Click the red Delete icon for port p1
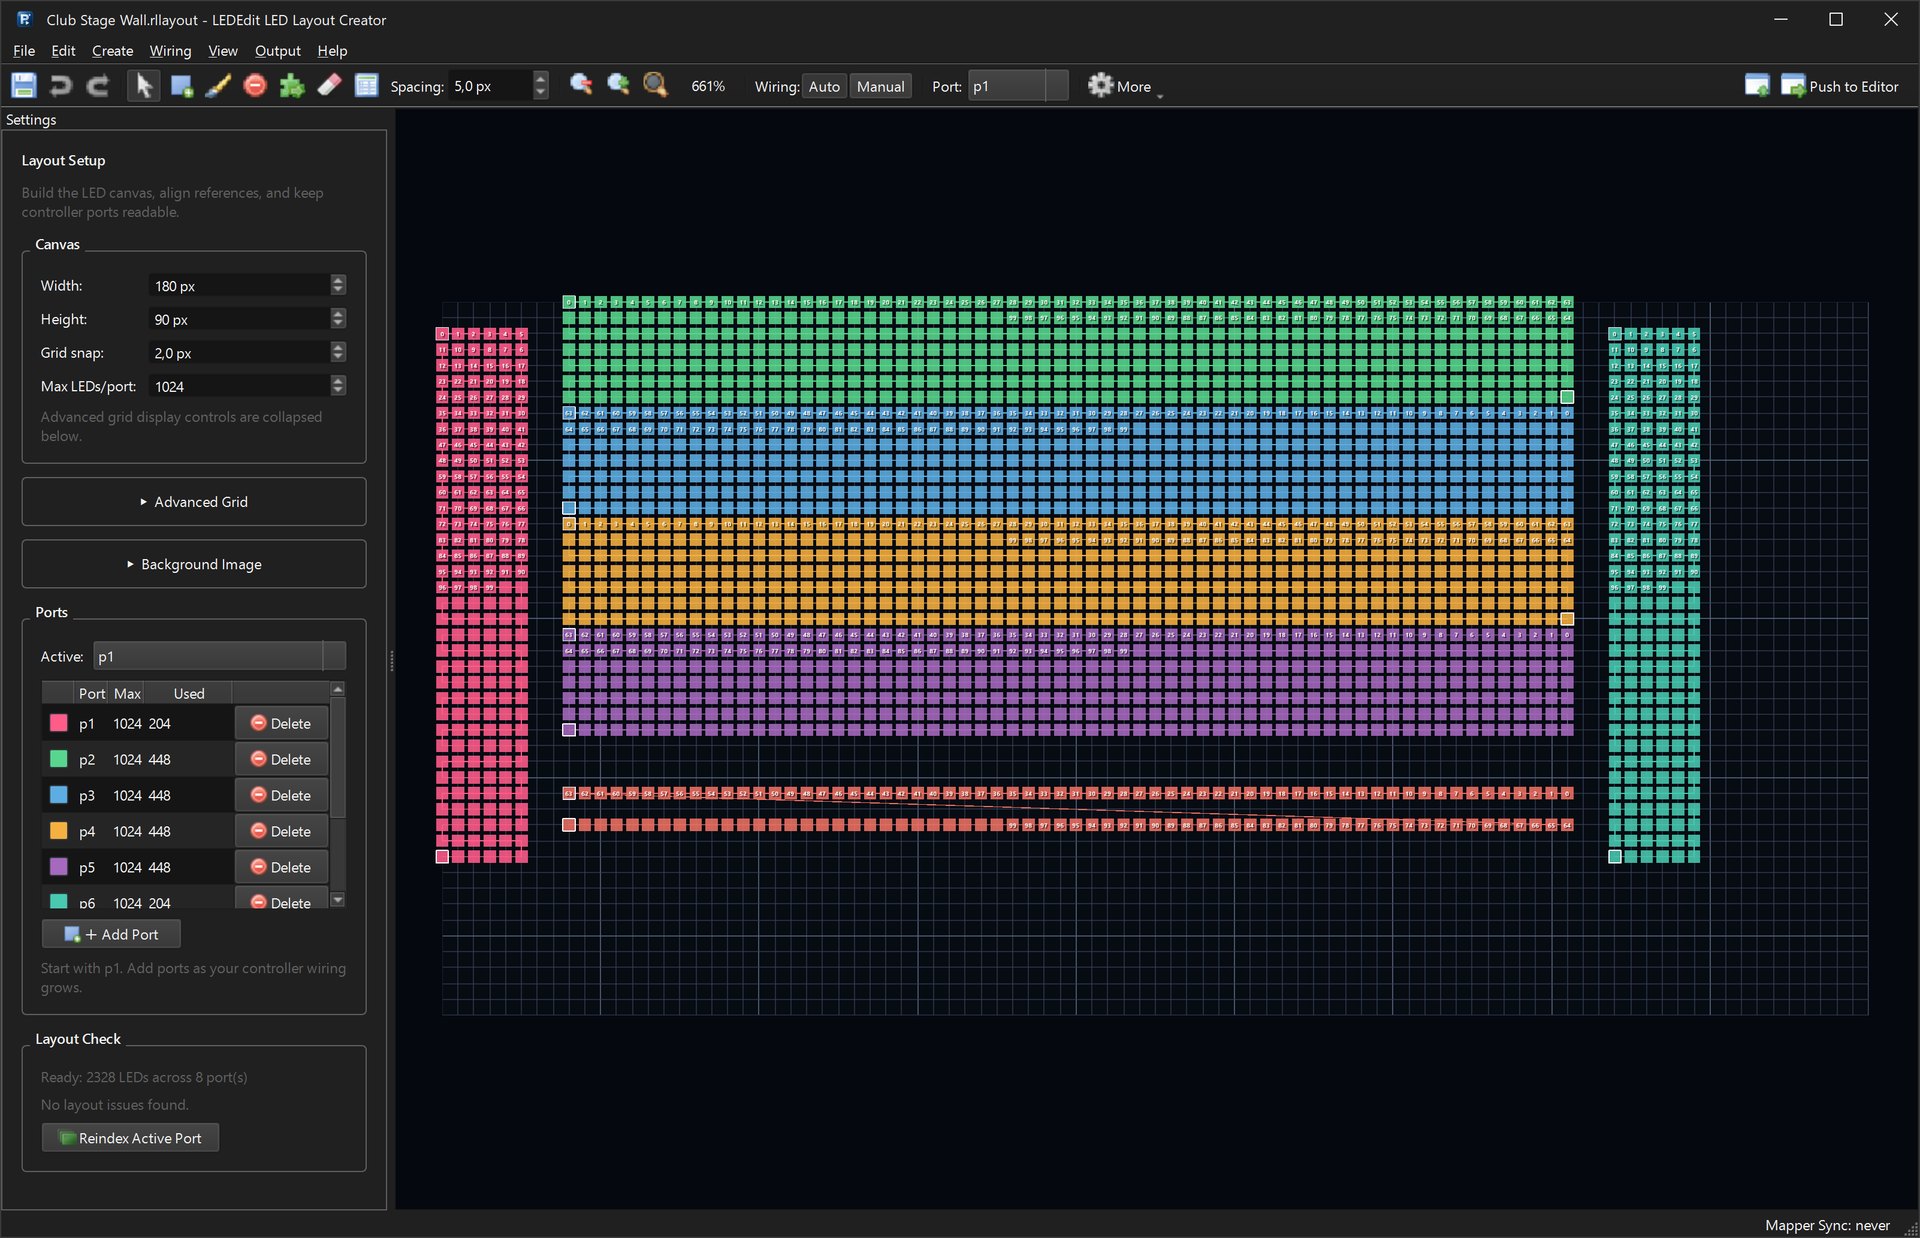The width and height of the screenshot is (1920, 1238). pyautogui.click(x=258, y=723)
